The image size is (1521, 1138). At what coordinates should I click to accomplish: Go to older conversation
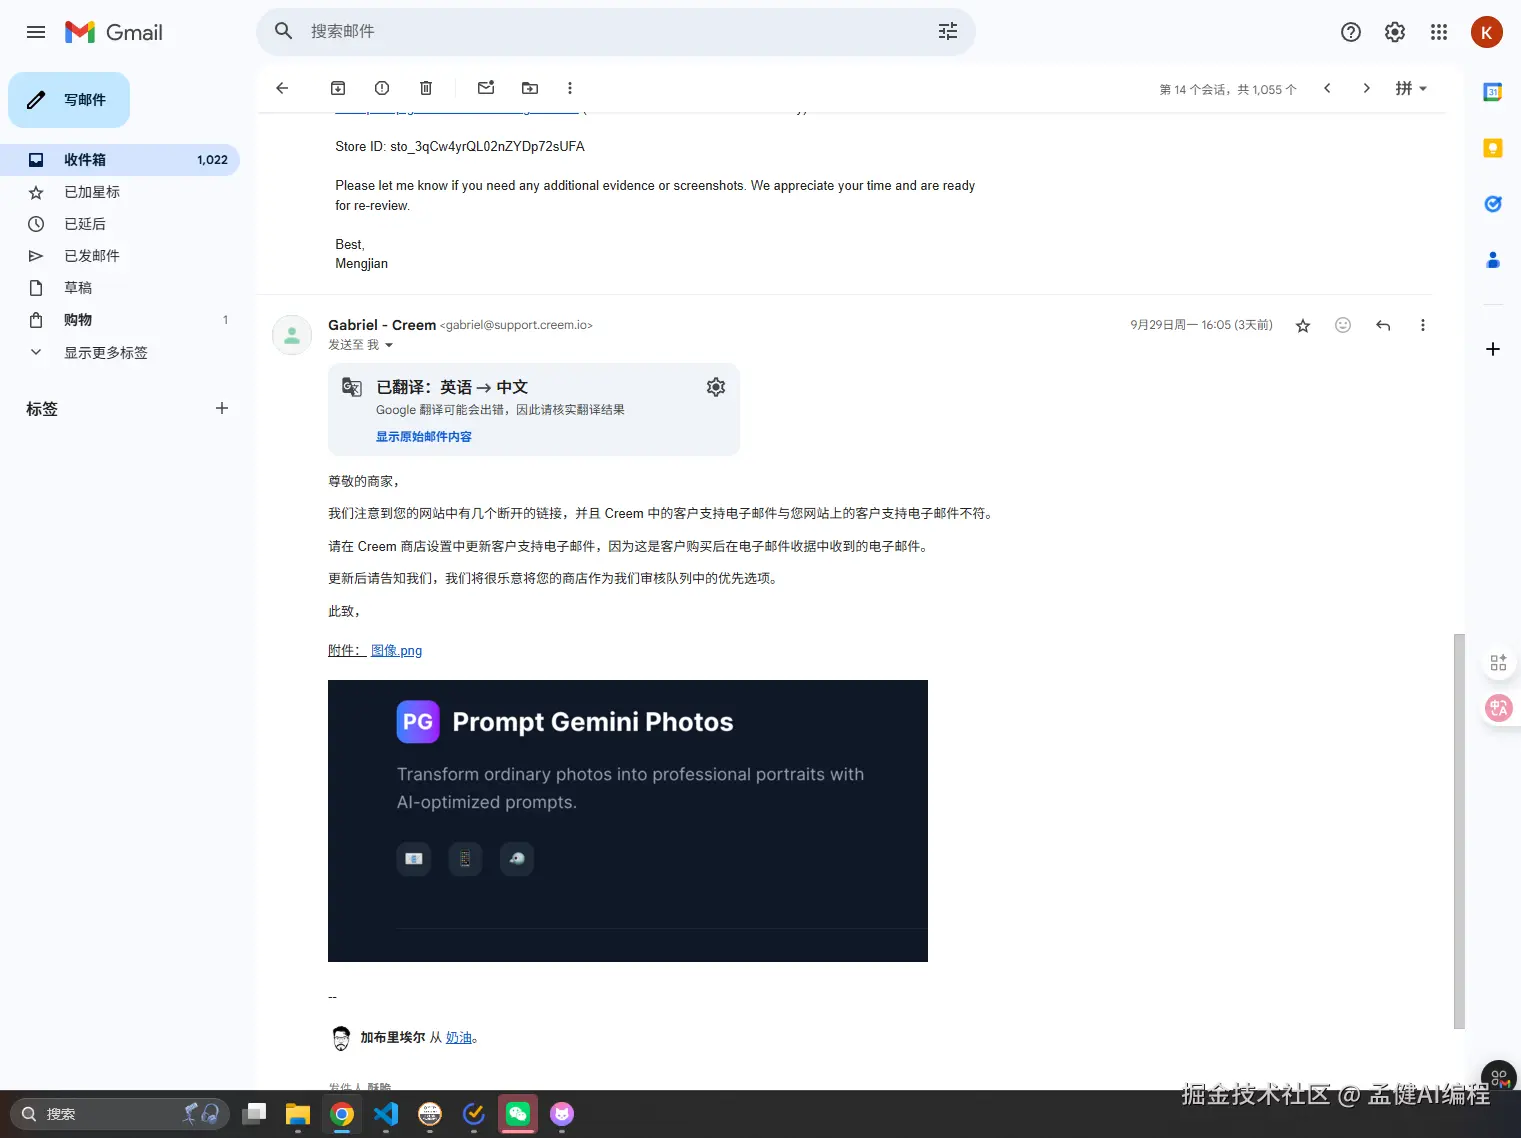(x=1367, y=88)
